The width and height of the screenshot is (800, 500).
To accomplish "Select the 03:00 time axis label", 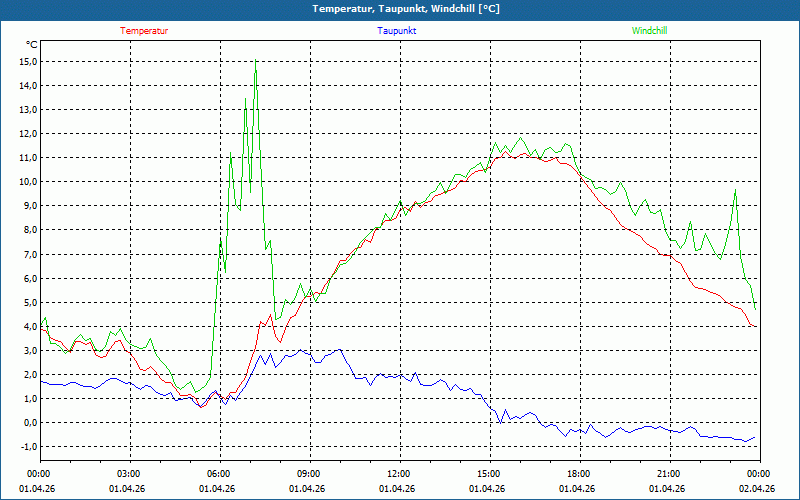I will [129, 474].
